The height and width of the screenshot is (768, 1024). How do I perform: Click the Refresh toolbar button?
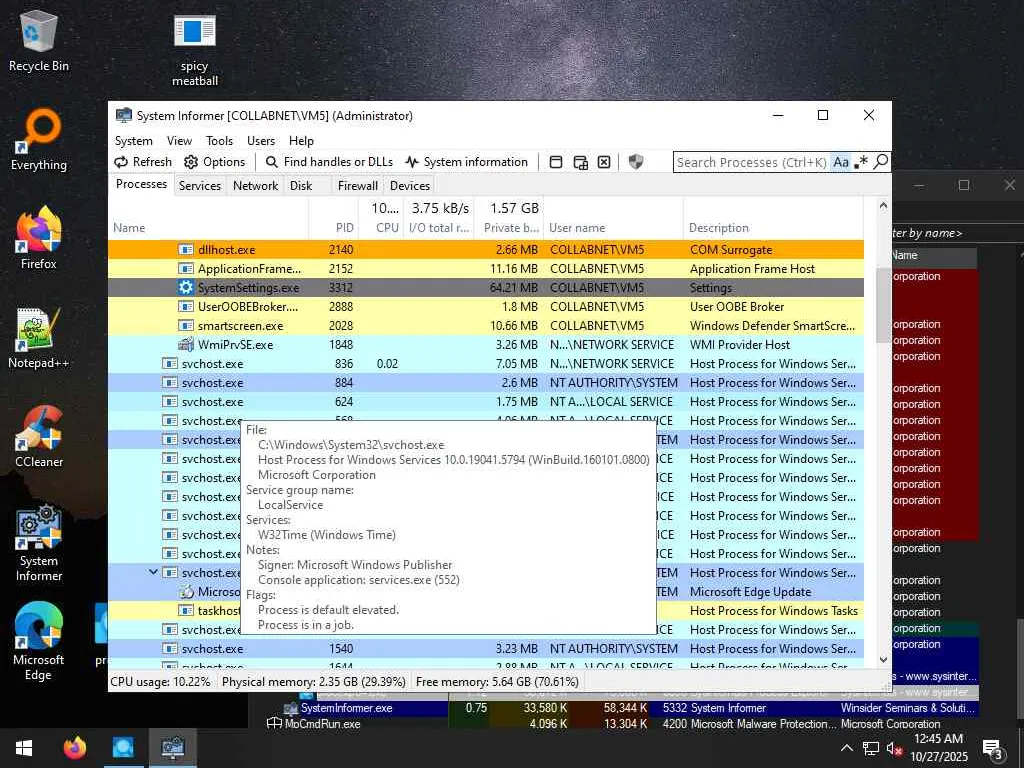click(143, 162)
